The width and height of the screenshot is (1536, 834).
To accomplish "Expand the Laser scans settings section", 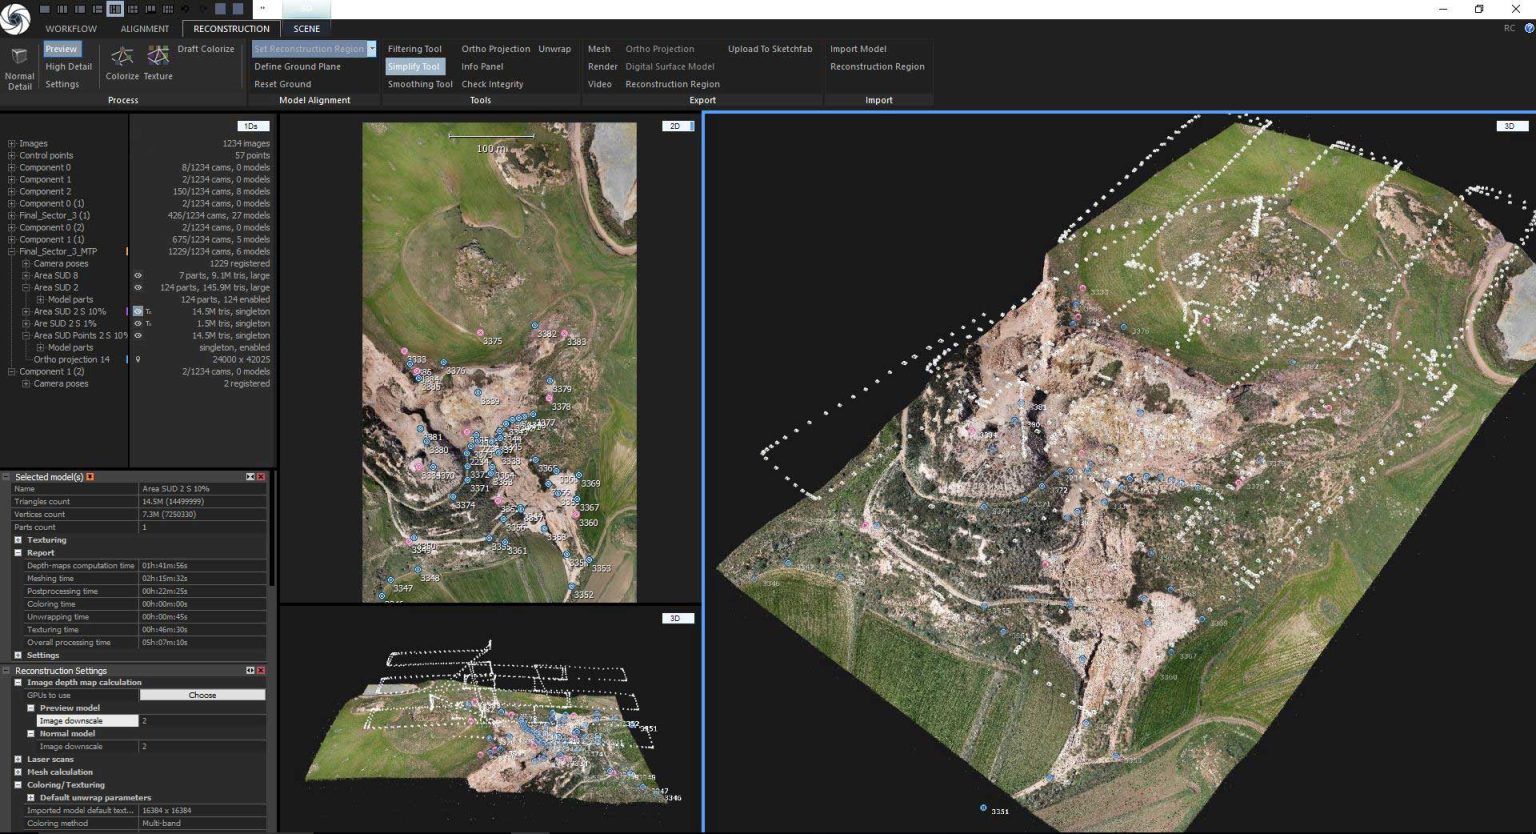I will [18, 759].
